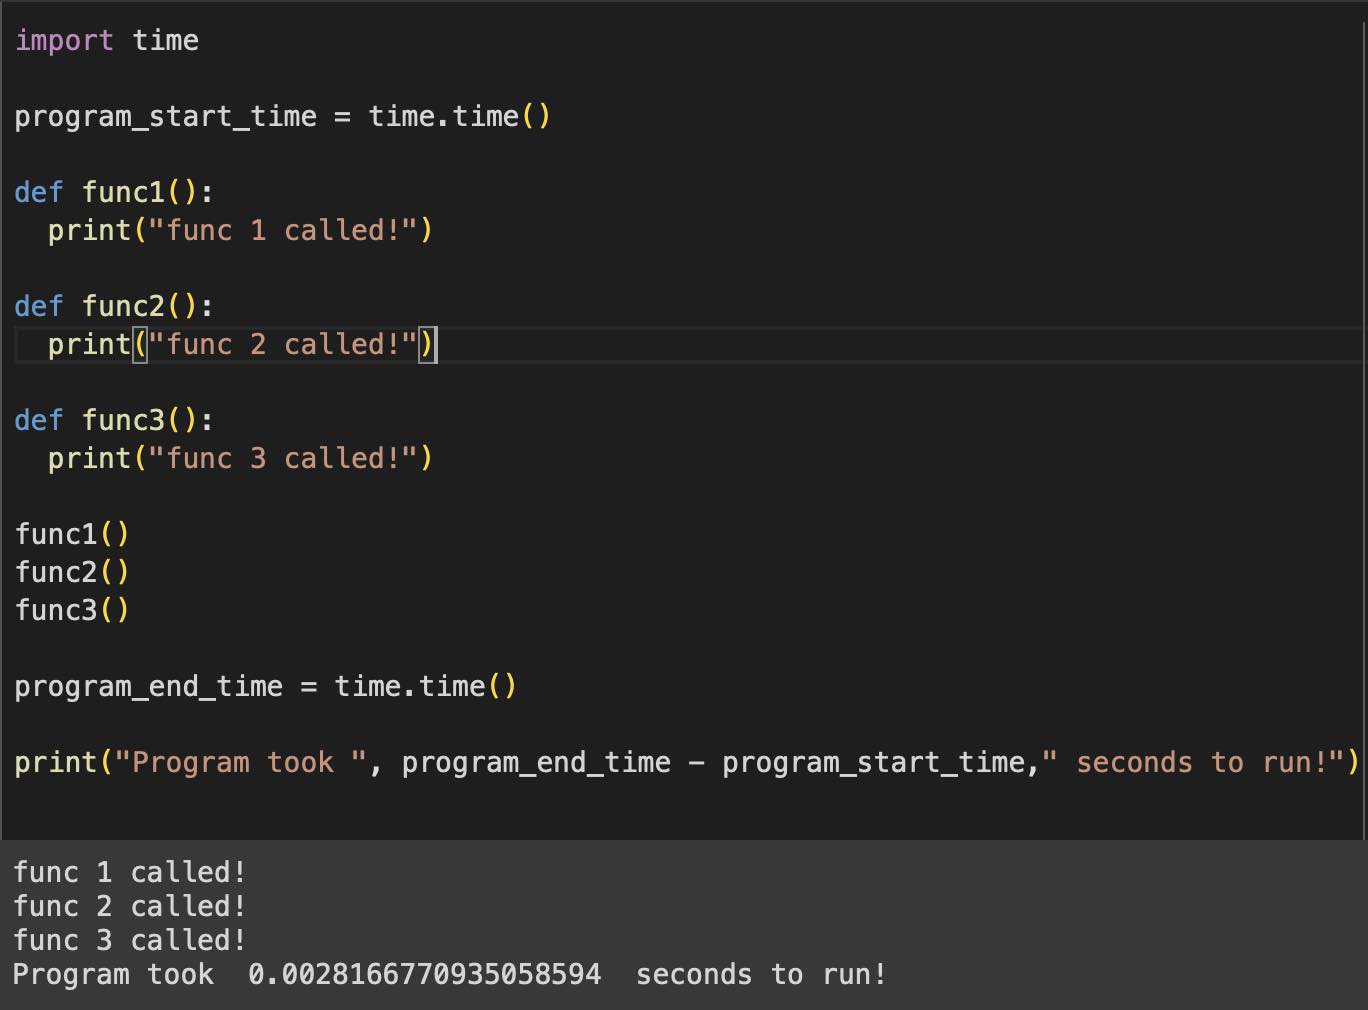This screenshot has height=1010, width=1368.
Task: Select the func3() call statement
Action: [71, 610]
